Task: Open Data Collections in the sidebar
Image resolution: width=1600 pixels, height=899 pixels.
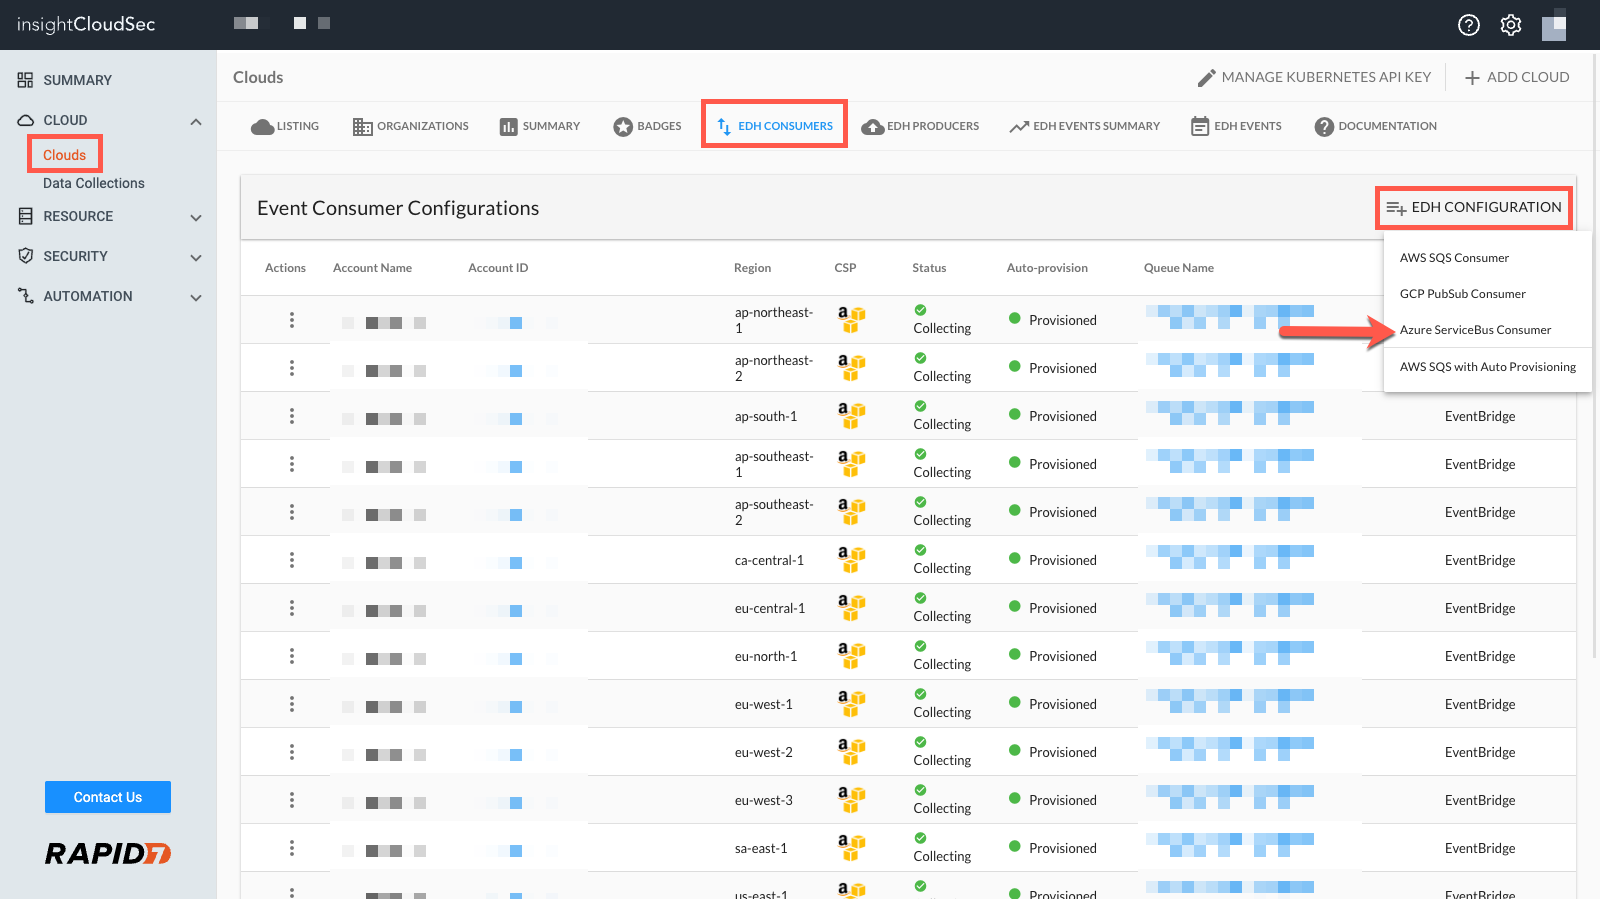Action: 94,183
